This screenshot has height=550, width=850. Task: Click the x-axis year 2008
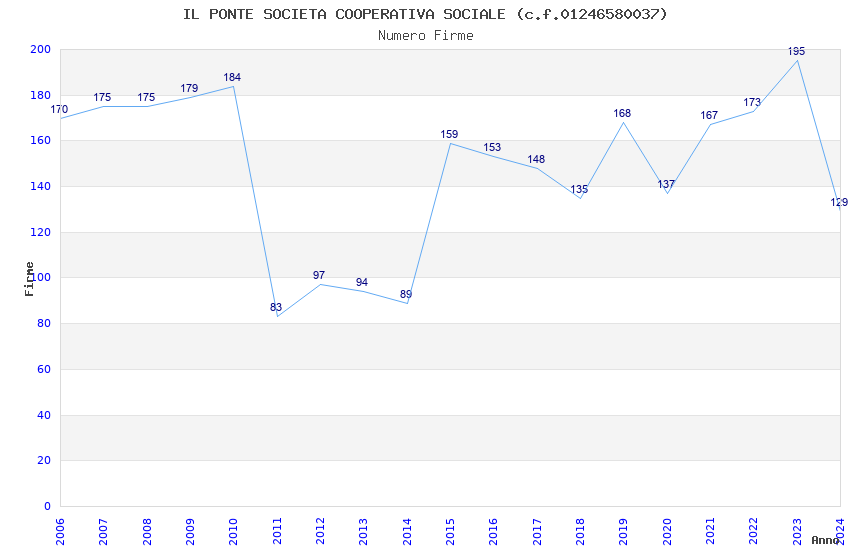pos(146,531)
